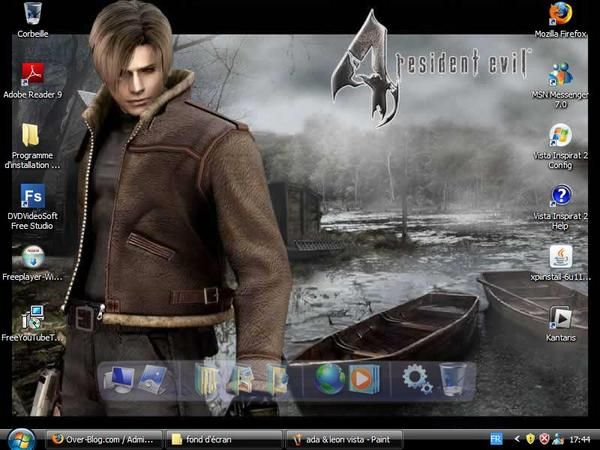The height and width of the screenshot is (450, 600).
Task: Click the computer monitor icon in the dock
Action: point(119,379)
